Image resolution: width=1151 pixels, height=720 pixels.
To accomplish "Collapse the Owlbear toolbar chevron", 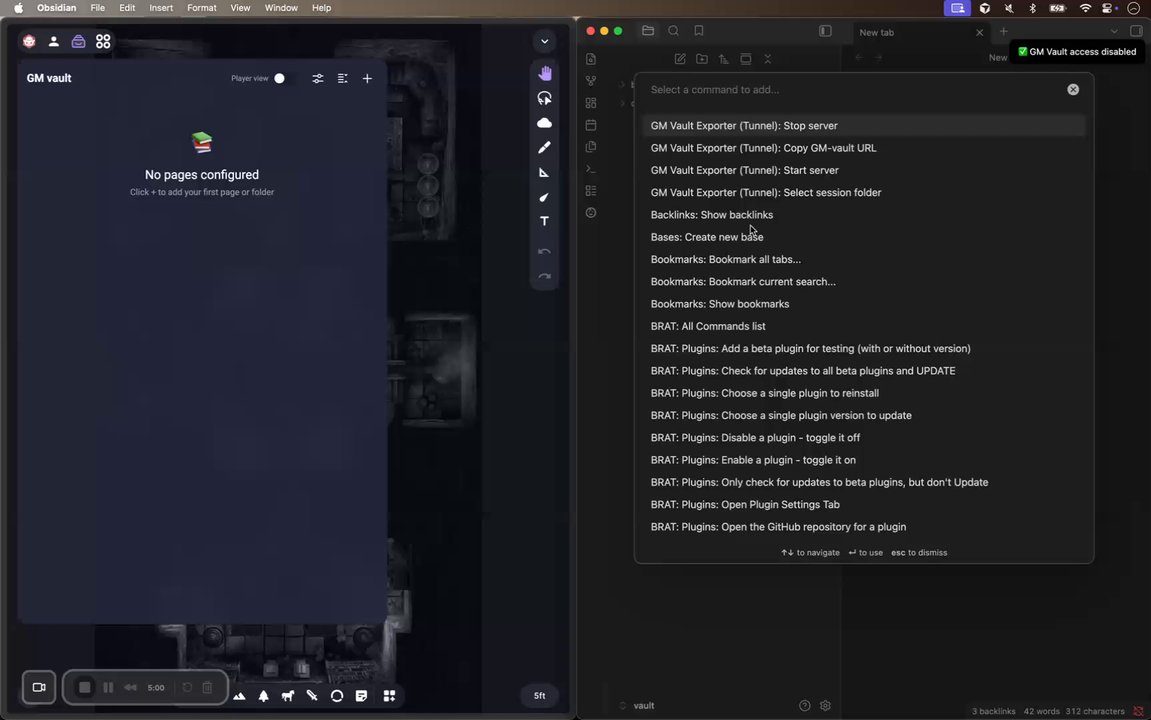I will [545, 42].
